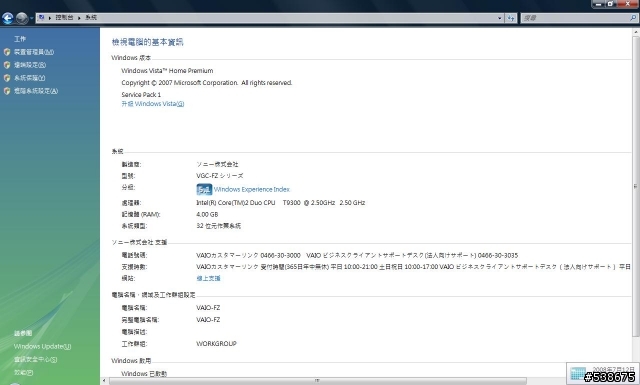Open the Windows Experience Index link
640x385 pixels.
[x=252, y=189]
